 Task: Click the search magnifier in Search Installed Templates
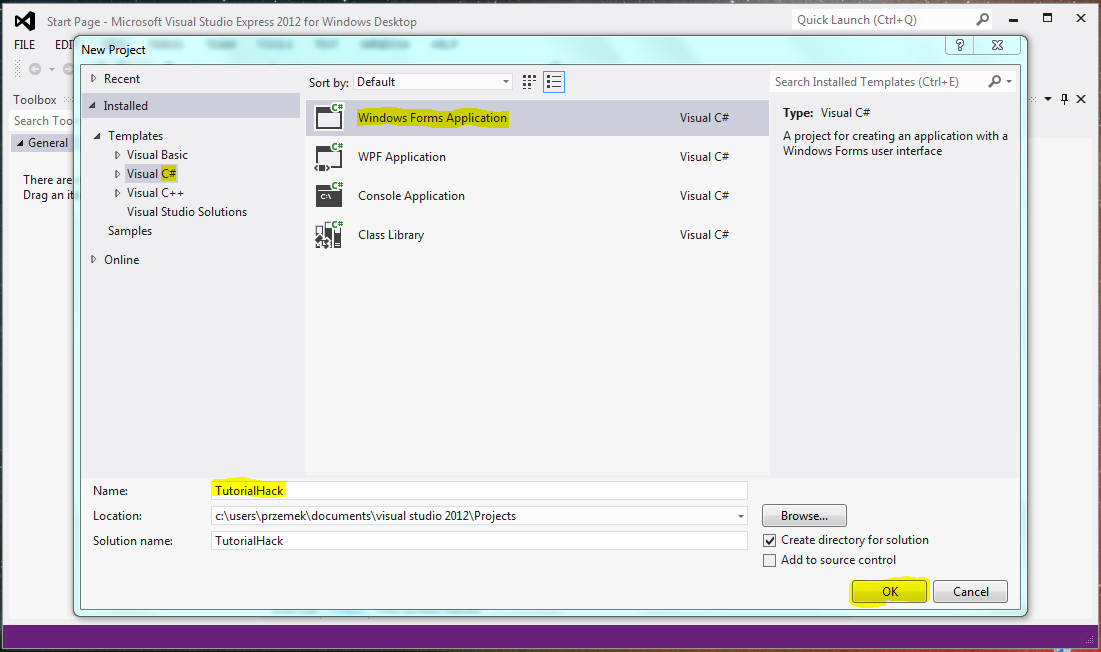(994, 81)
